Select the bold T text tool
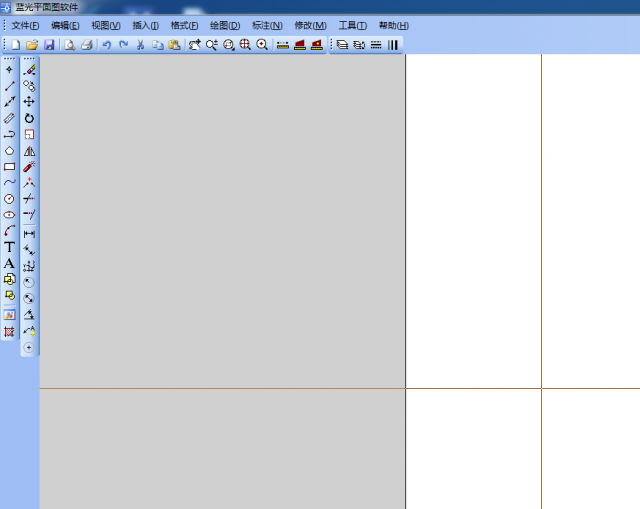Image resolution: width=640 pixels, height=509 pixels. (10, 247)
